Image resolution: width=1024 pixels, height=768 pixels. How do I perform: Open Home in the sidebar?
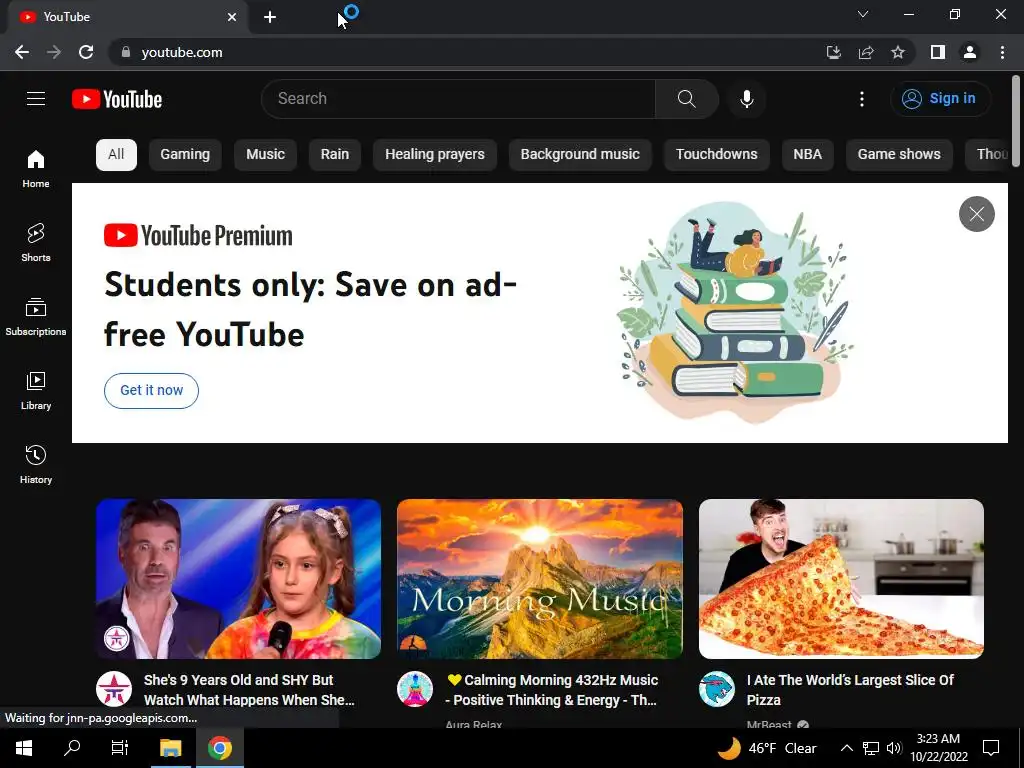pos(36,168)
